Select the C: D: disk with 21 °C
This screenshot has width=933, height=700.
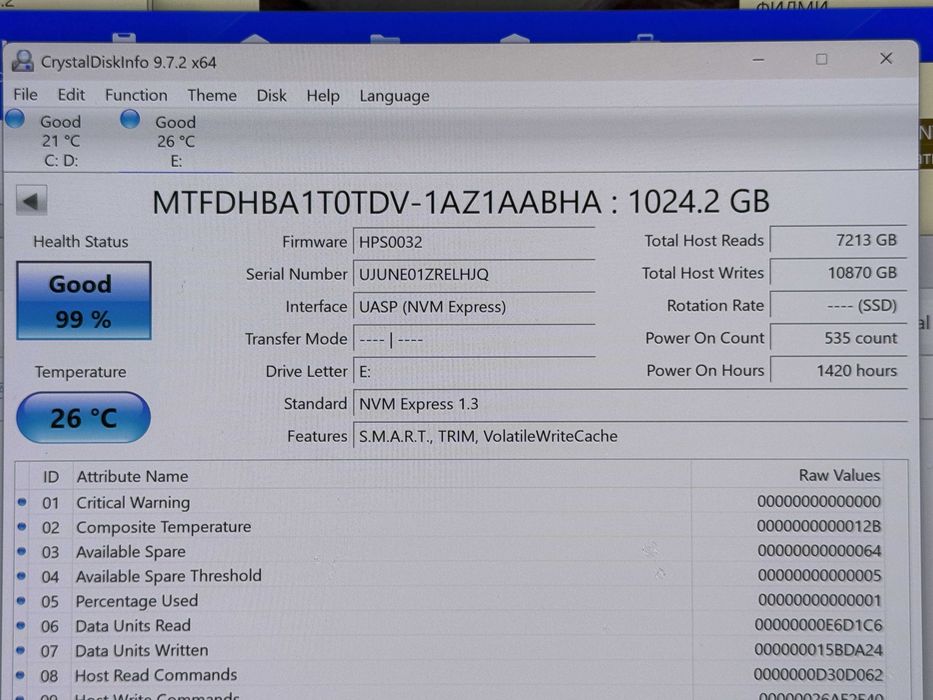coord(61,141)
